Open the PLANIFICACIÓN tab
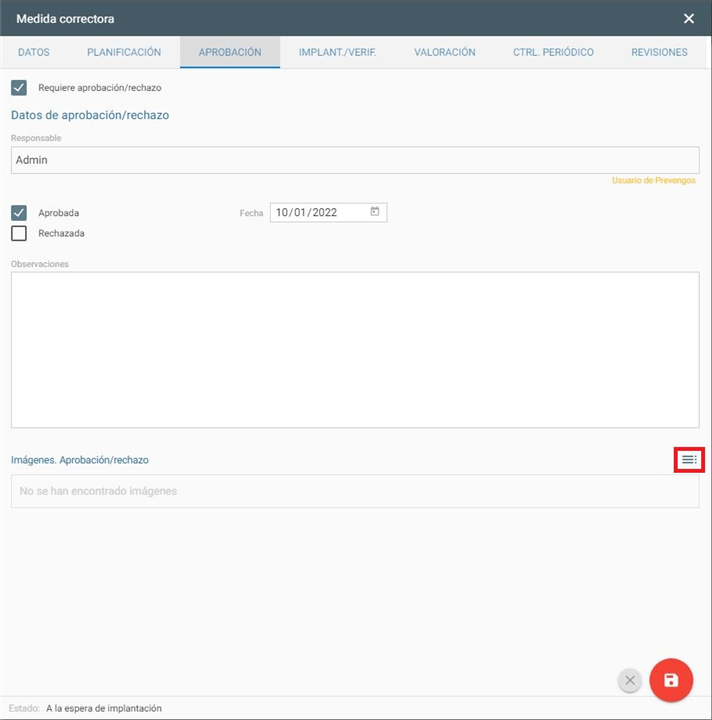 [x=124, y=52]
